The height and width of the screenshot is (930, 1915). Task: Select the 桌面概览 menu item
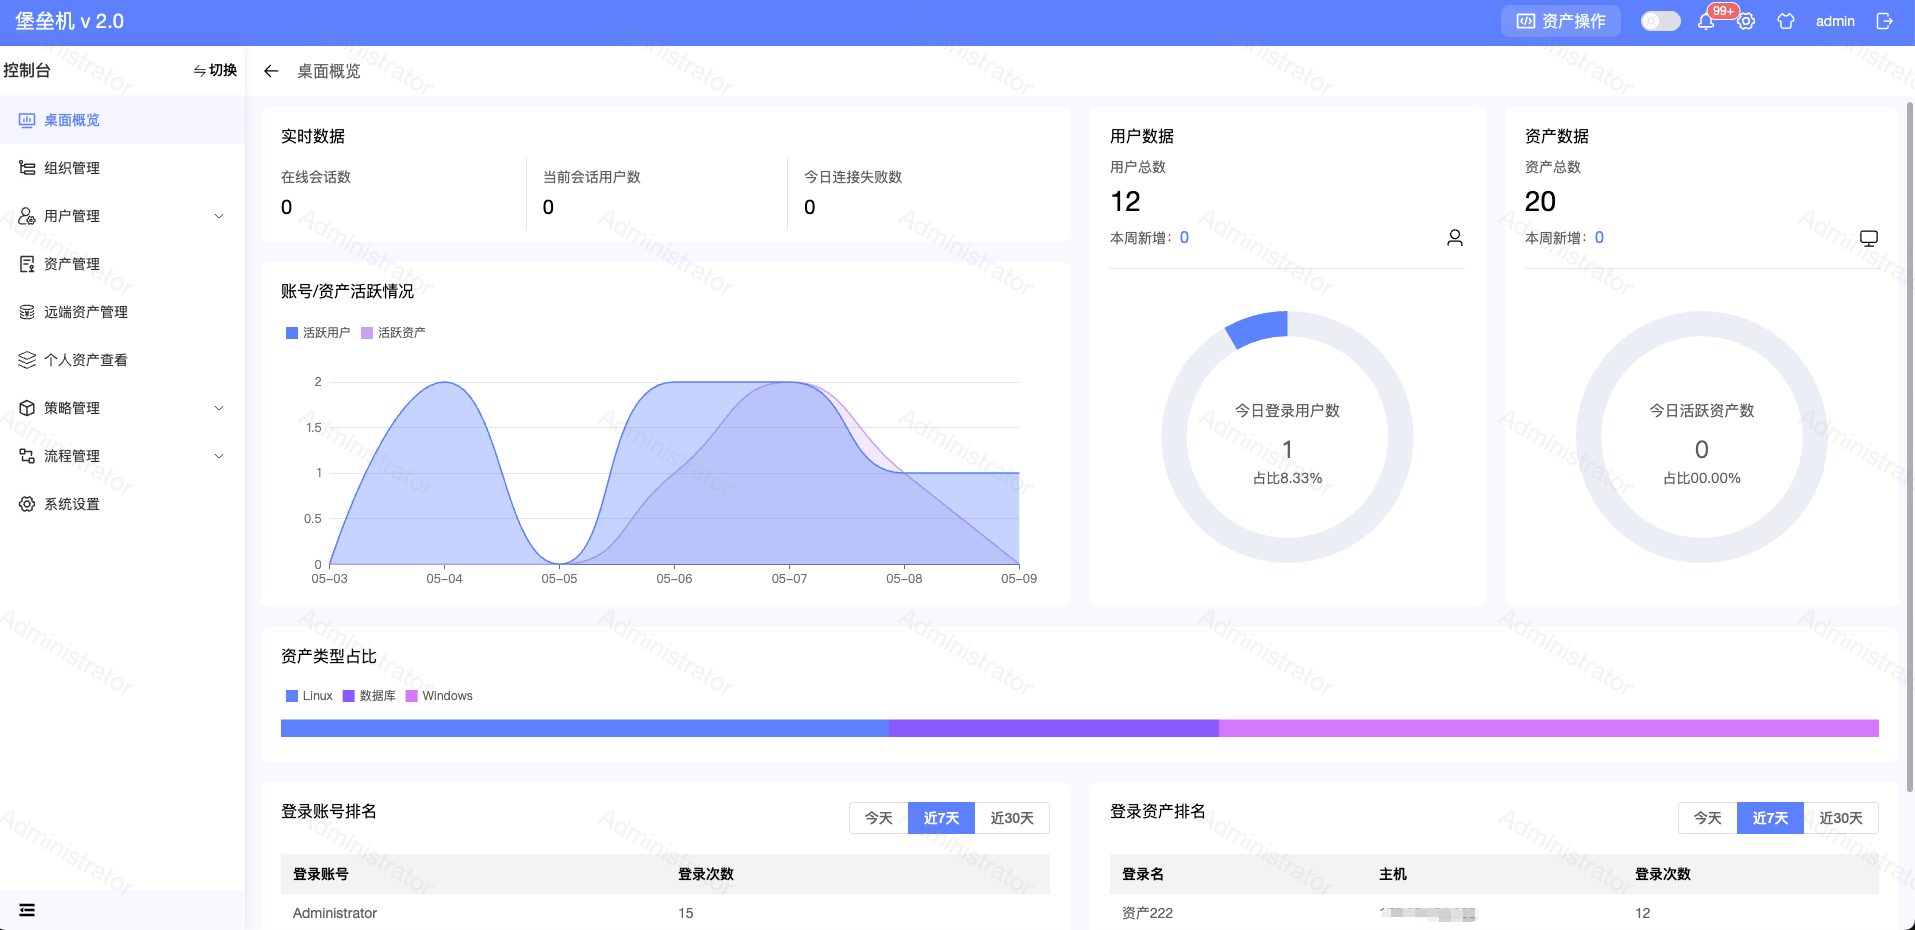122,120
